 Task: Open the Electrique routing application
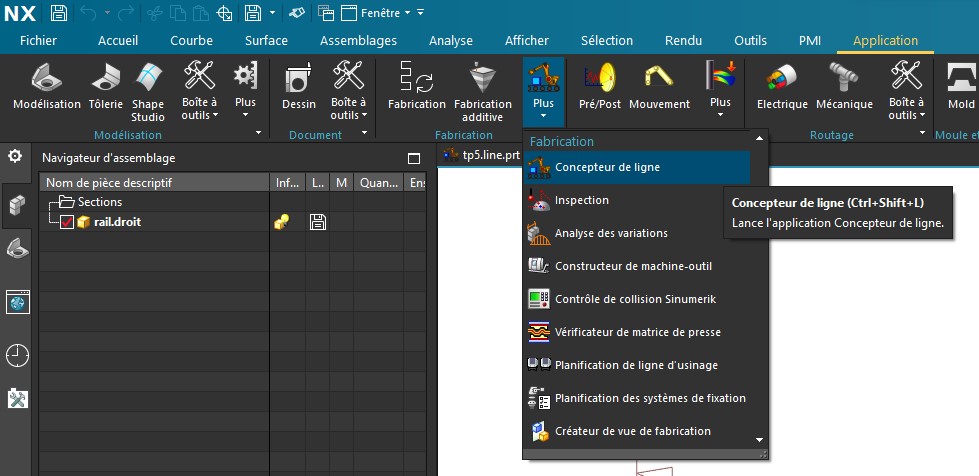[x=782, y=87]
